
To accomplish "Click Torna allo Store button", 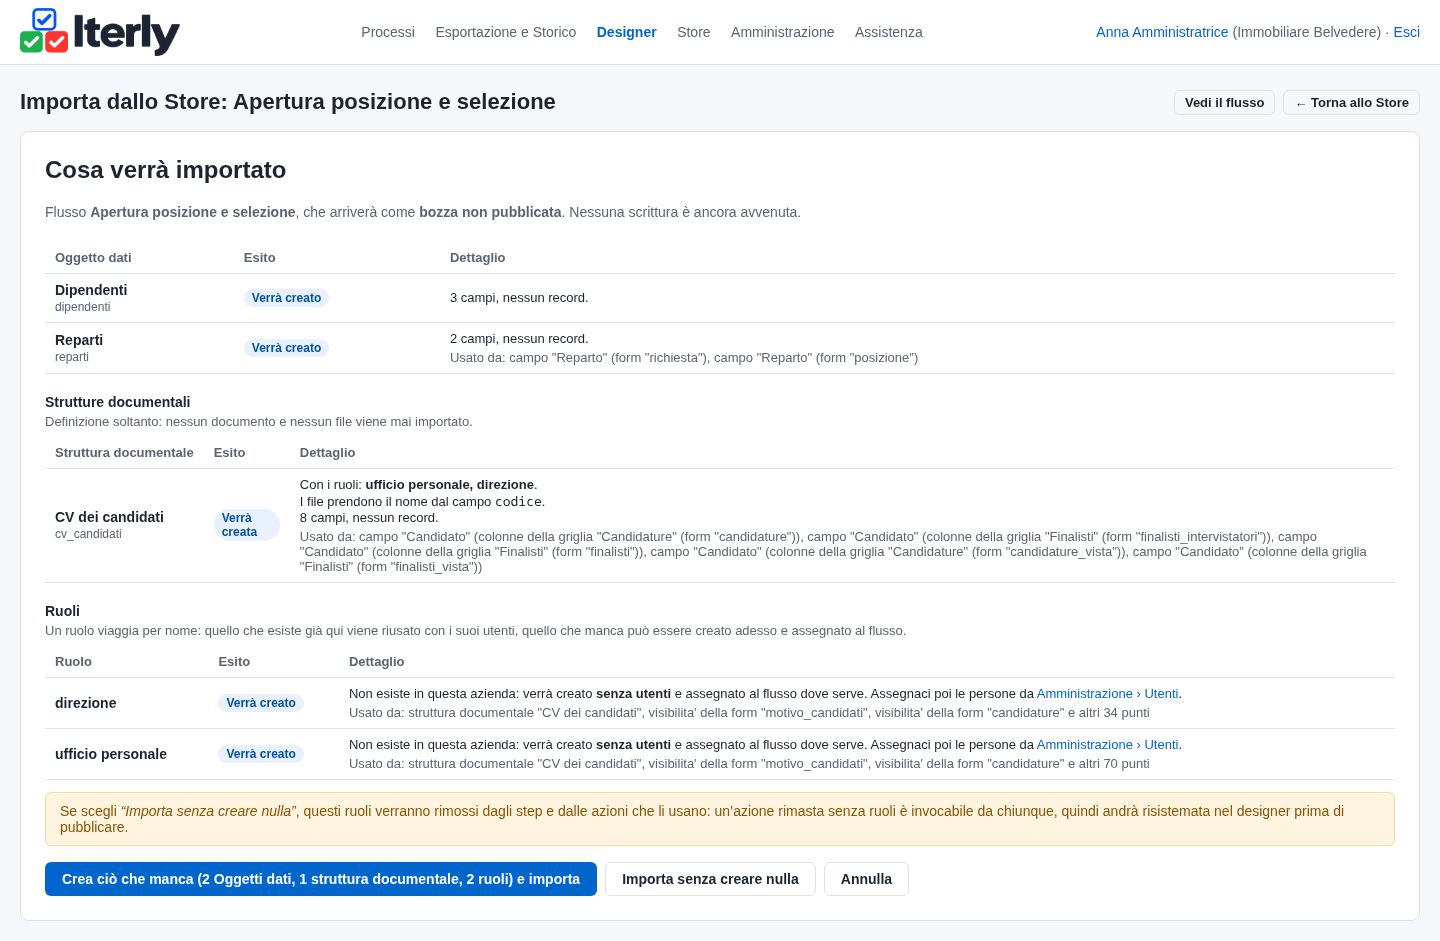I will coord(1351,103).
